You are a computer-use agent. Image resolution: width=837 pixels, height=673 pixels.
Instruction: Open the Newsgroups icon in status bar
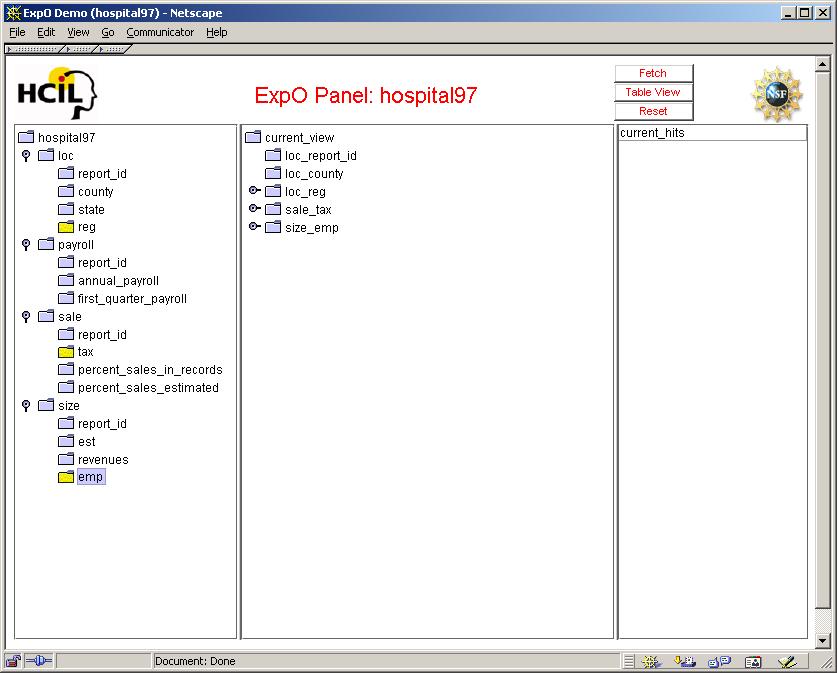[718, 661]
